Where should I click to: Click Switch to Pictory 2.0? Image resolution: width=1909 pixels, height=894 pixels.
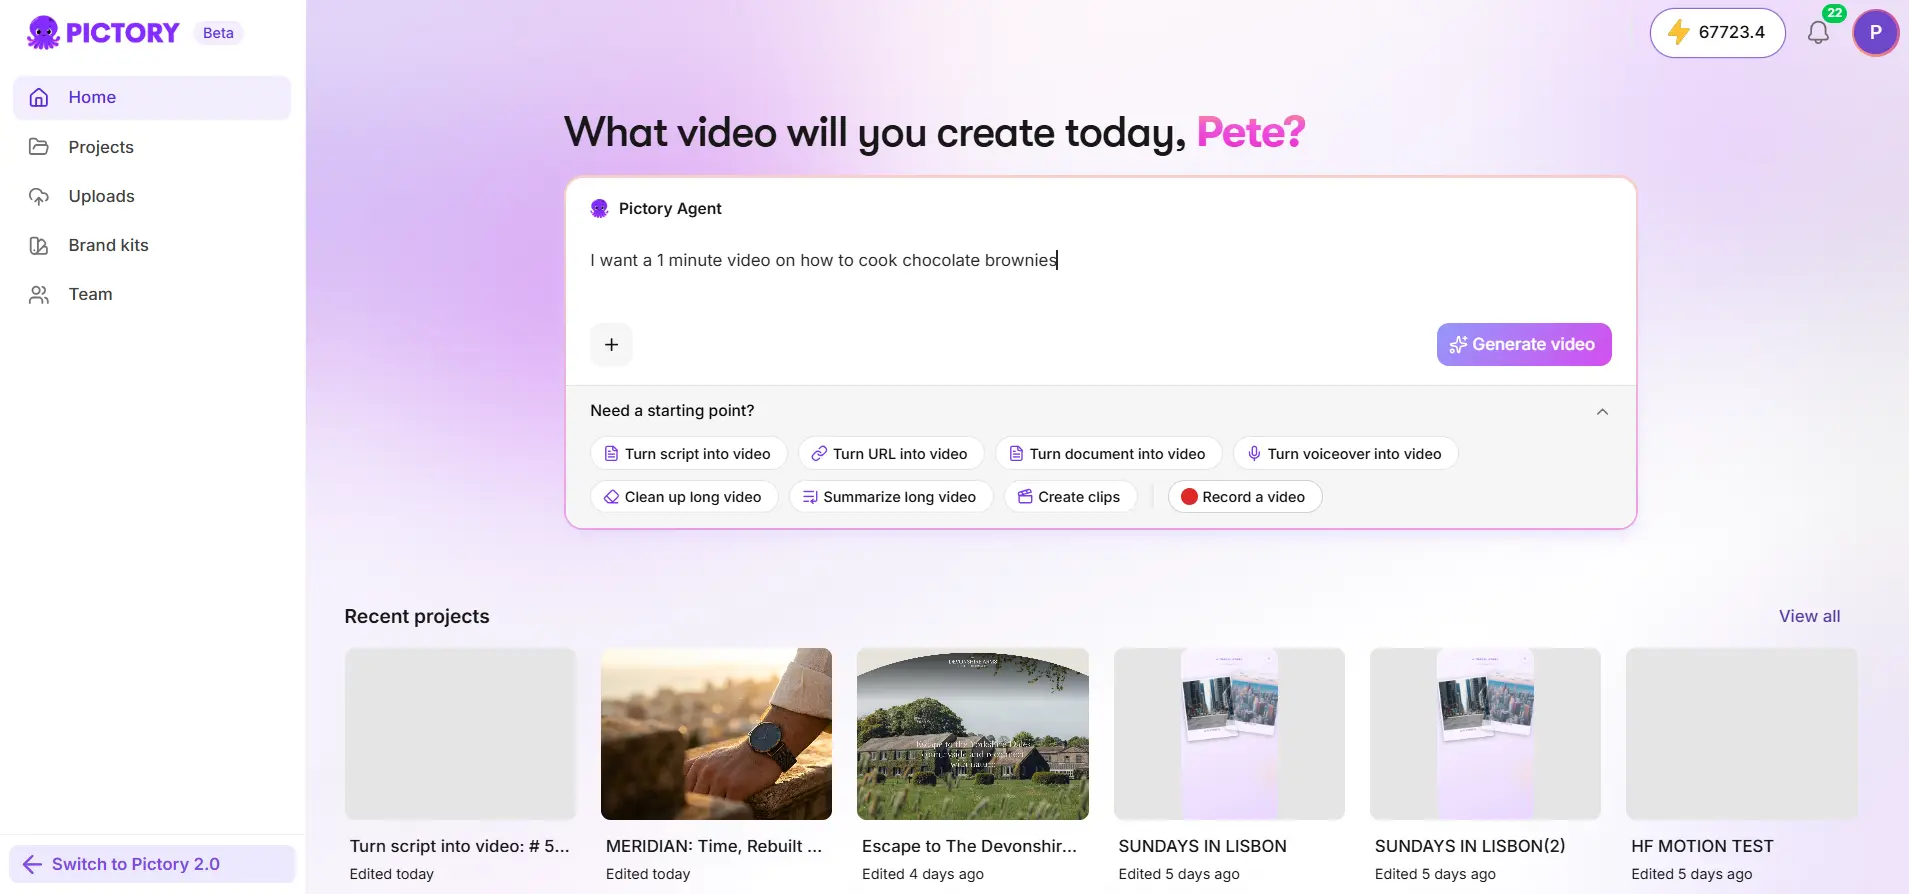152,864
